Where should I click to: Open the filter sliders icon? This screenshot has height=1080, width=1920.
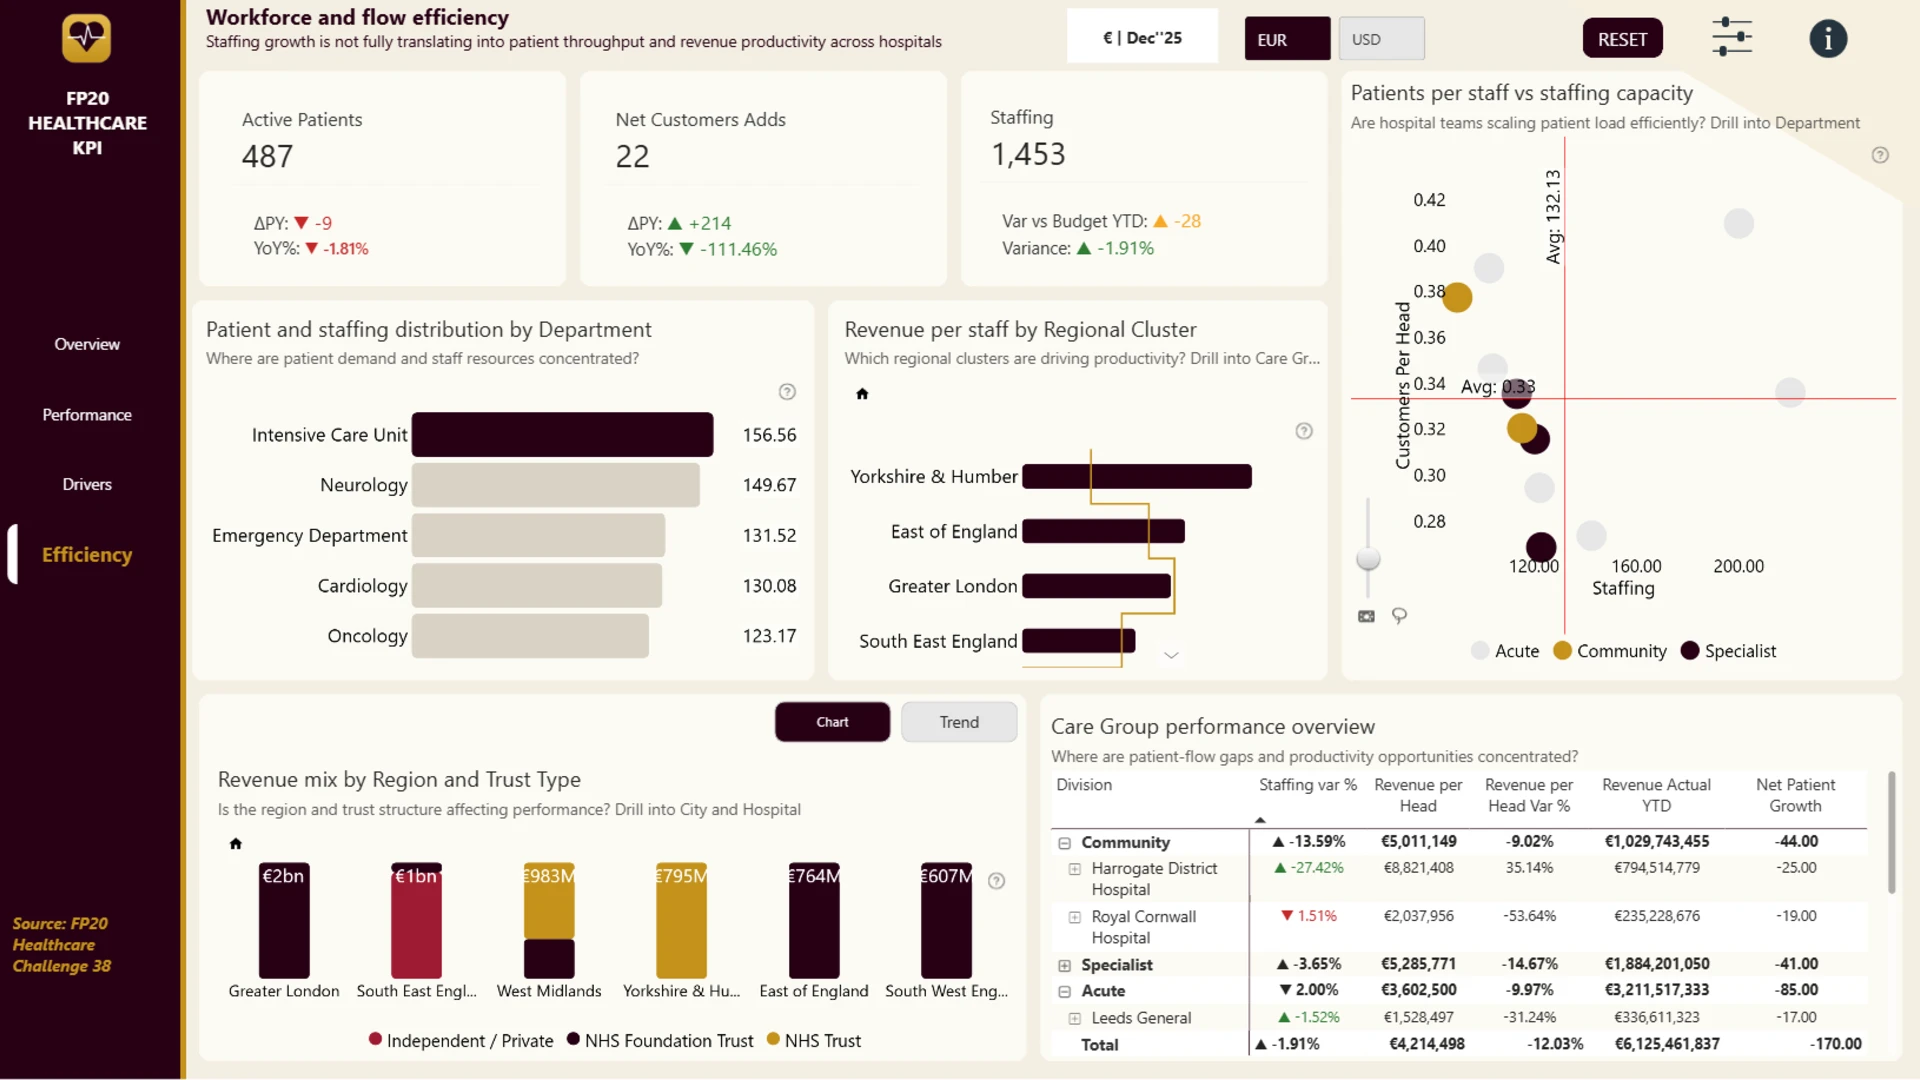pyautogui.click(x=1732, y=38)
